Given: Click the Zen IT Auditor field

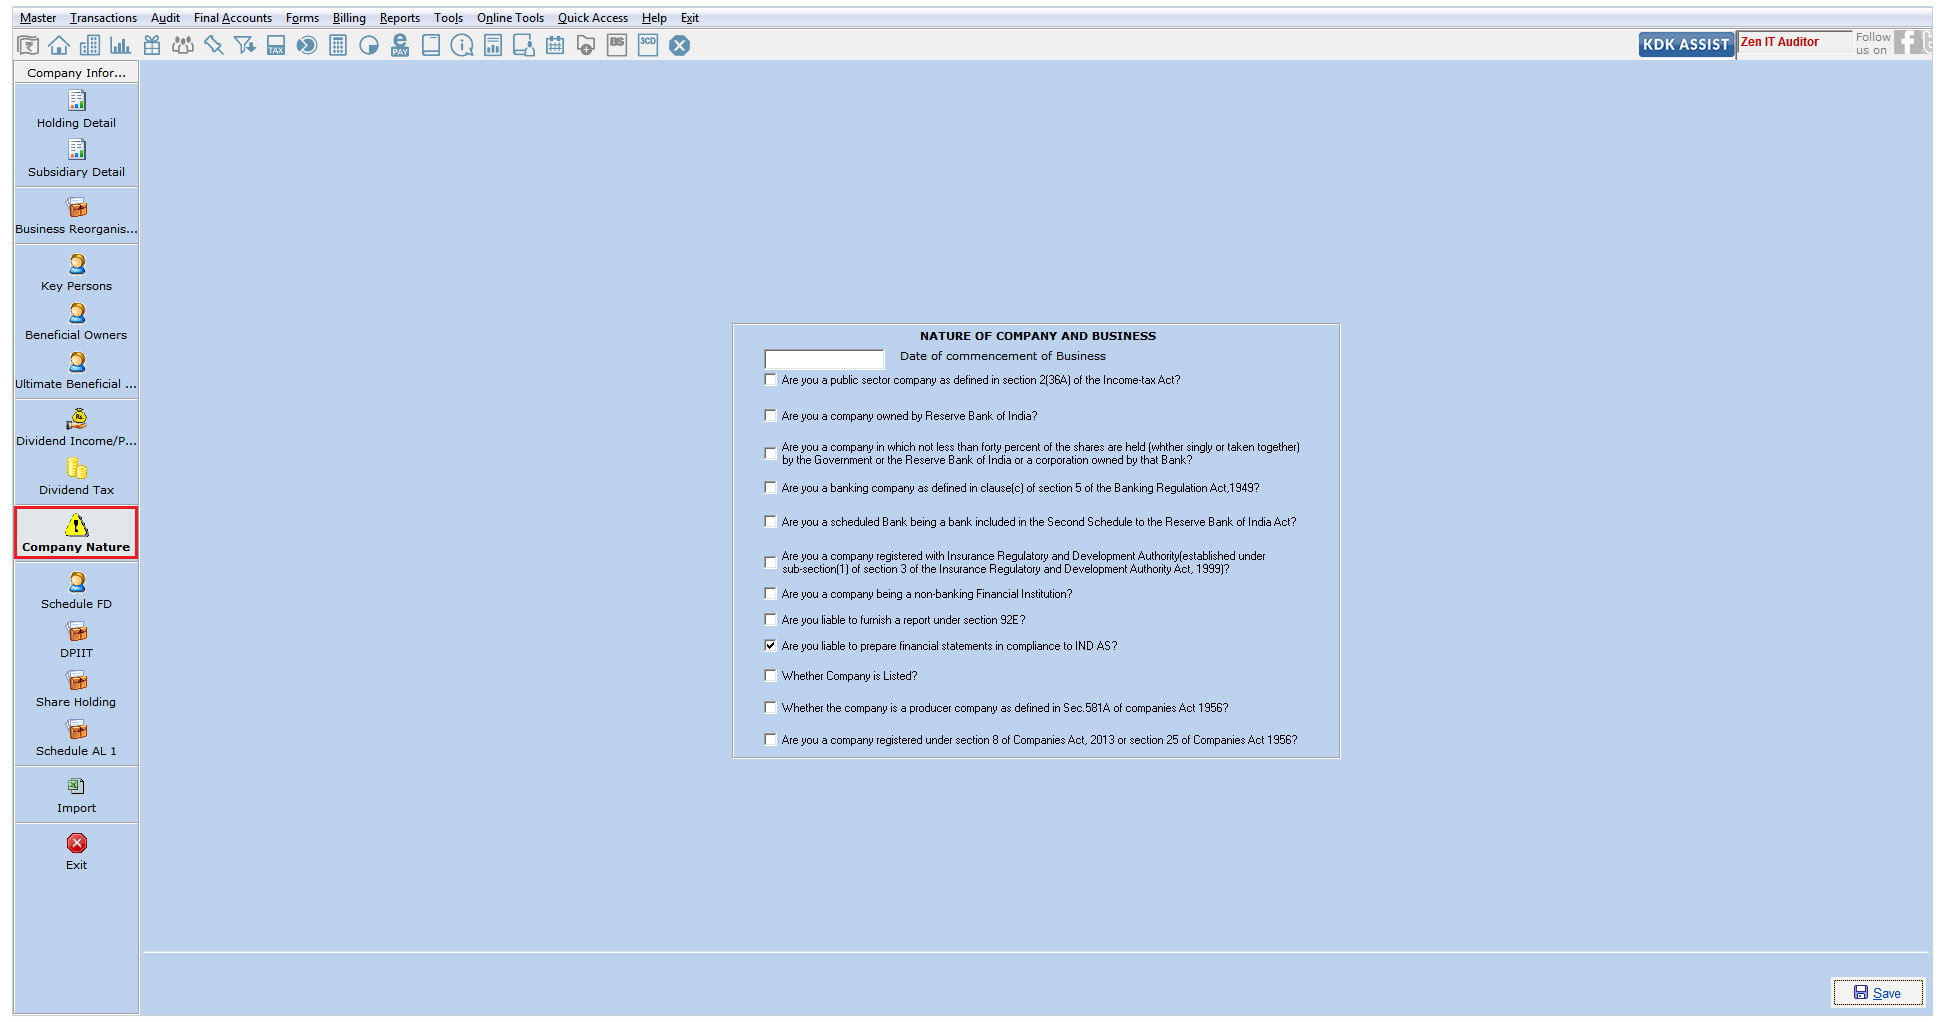Looking at the screenshot, I should tap(1794, 42).
